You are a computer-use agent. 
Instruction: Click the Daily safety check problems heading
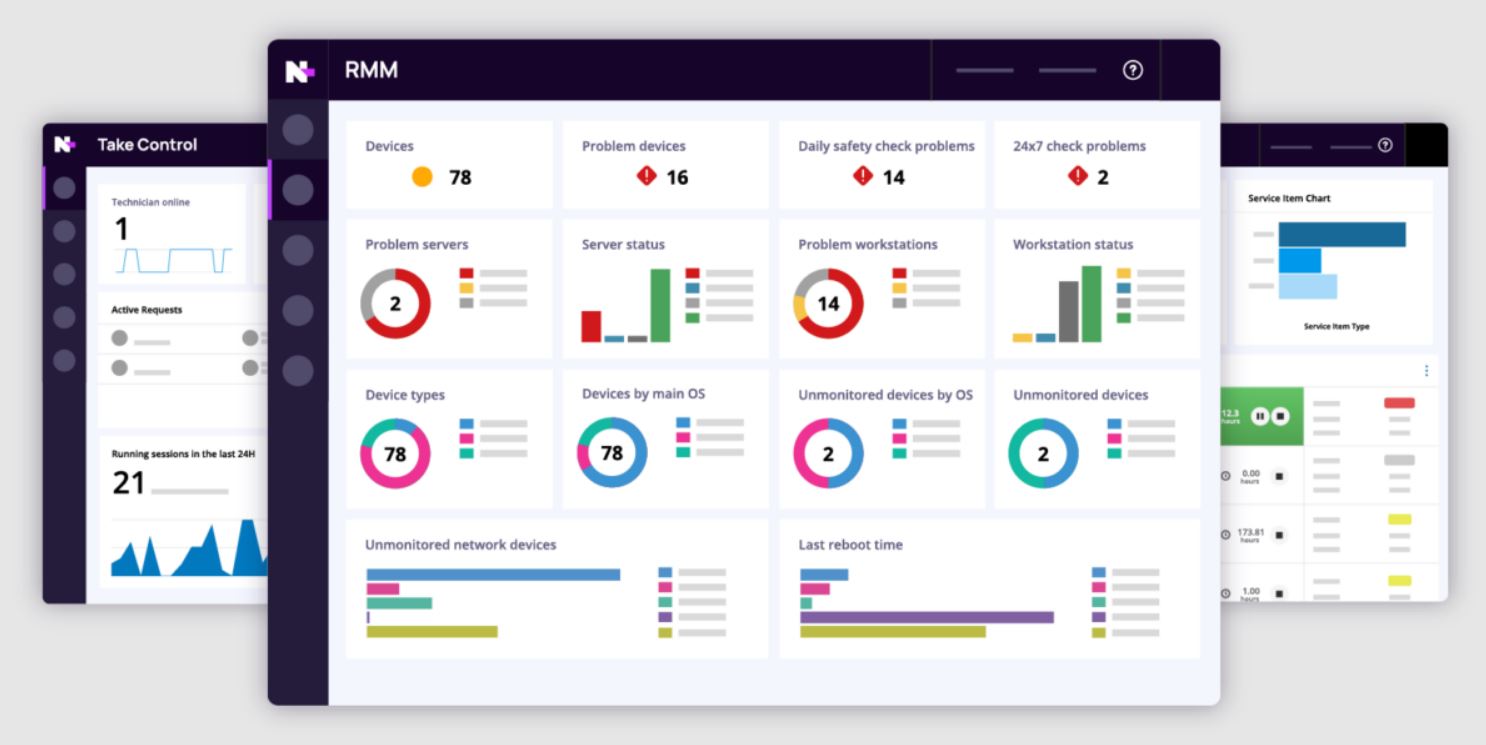click(x=886, y=146)
